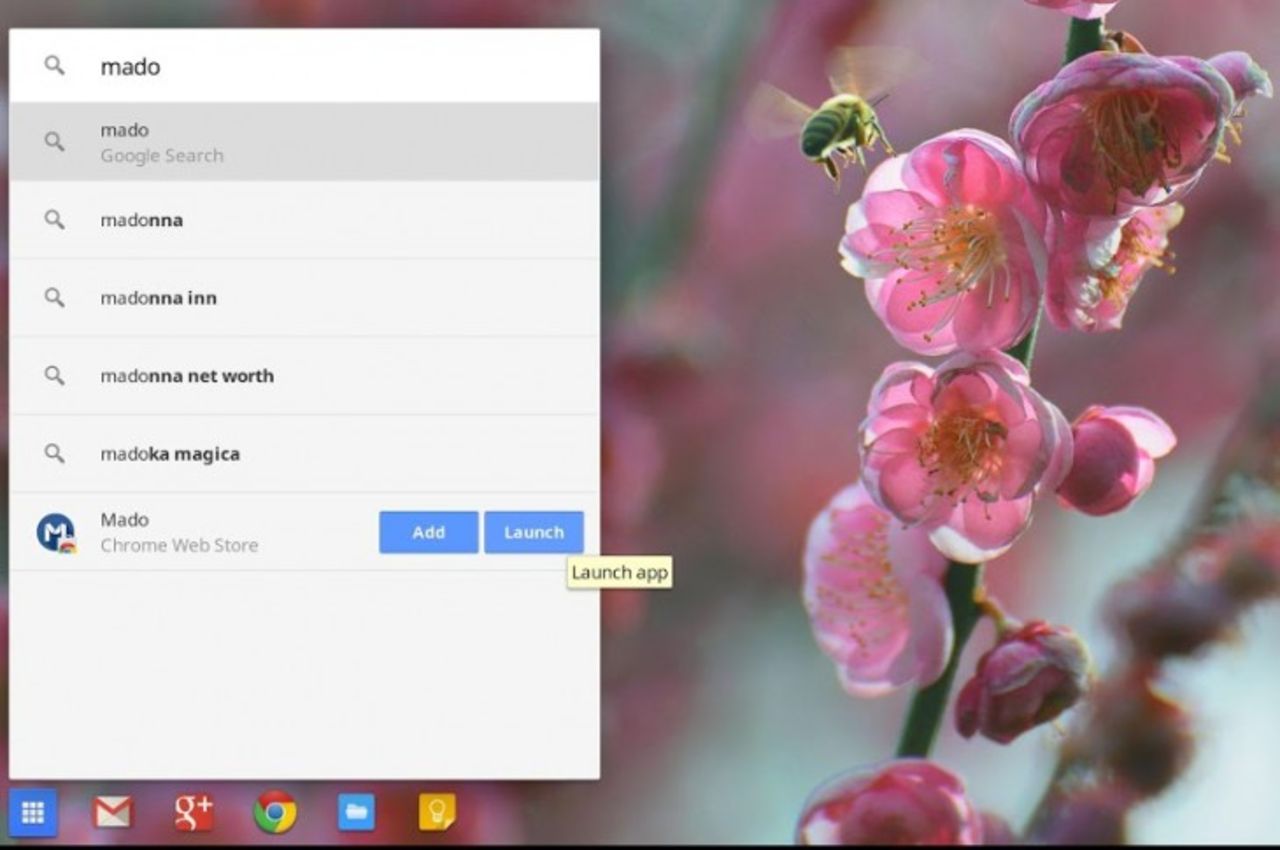The height and width of the screenshot is (850, 1280).
Task: Click the Mado app icon in results
Action: 55,531
